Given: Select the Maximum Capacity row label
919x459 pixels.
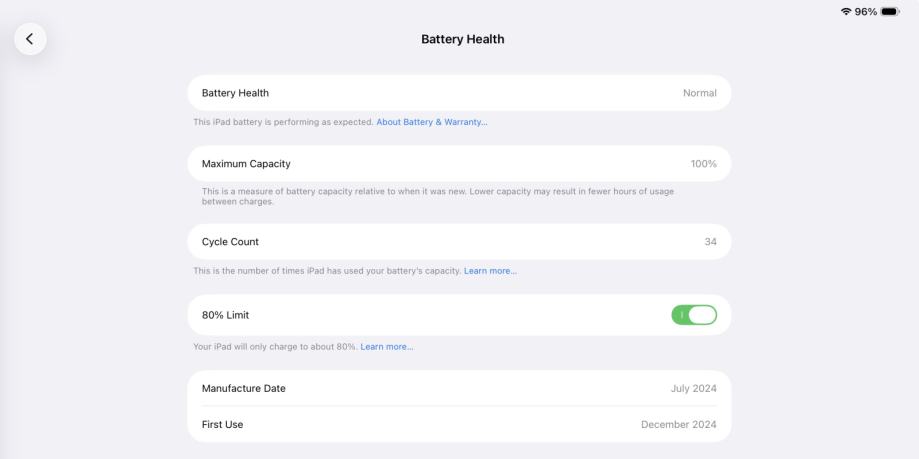Looking at the screenshot, I should click(246, 164).
